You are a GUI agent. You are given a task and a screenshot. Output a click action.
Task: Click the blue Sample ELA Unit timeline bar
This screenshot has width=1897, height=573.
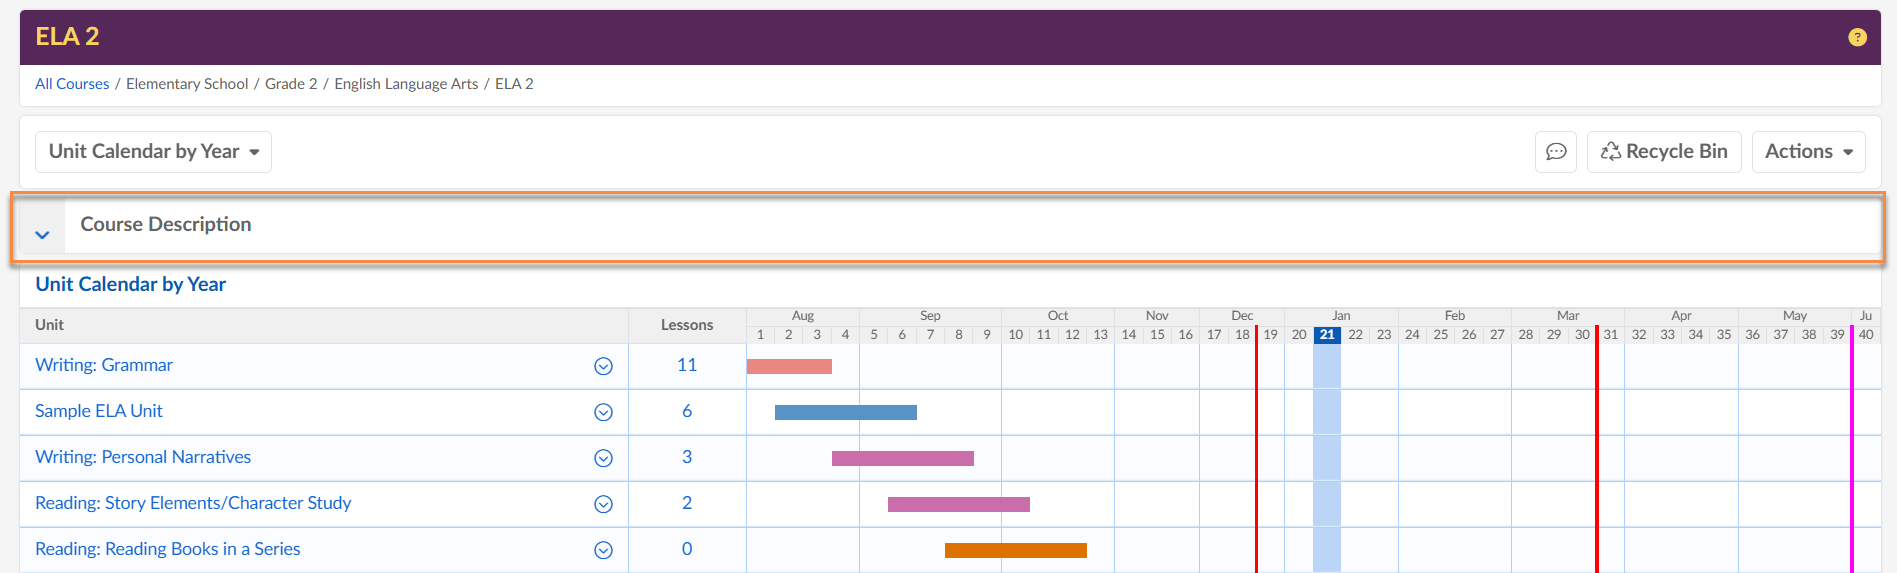point(845,412)
